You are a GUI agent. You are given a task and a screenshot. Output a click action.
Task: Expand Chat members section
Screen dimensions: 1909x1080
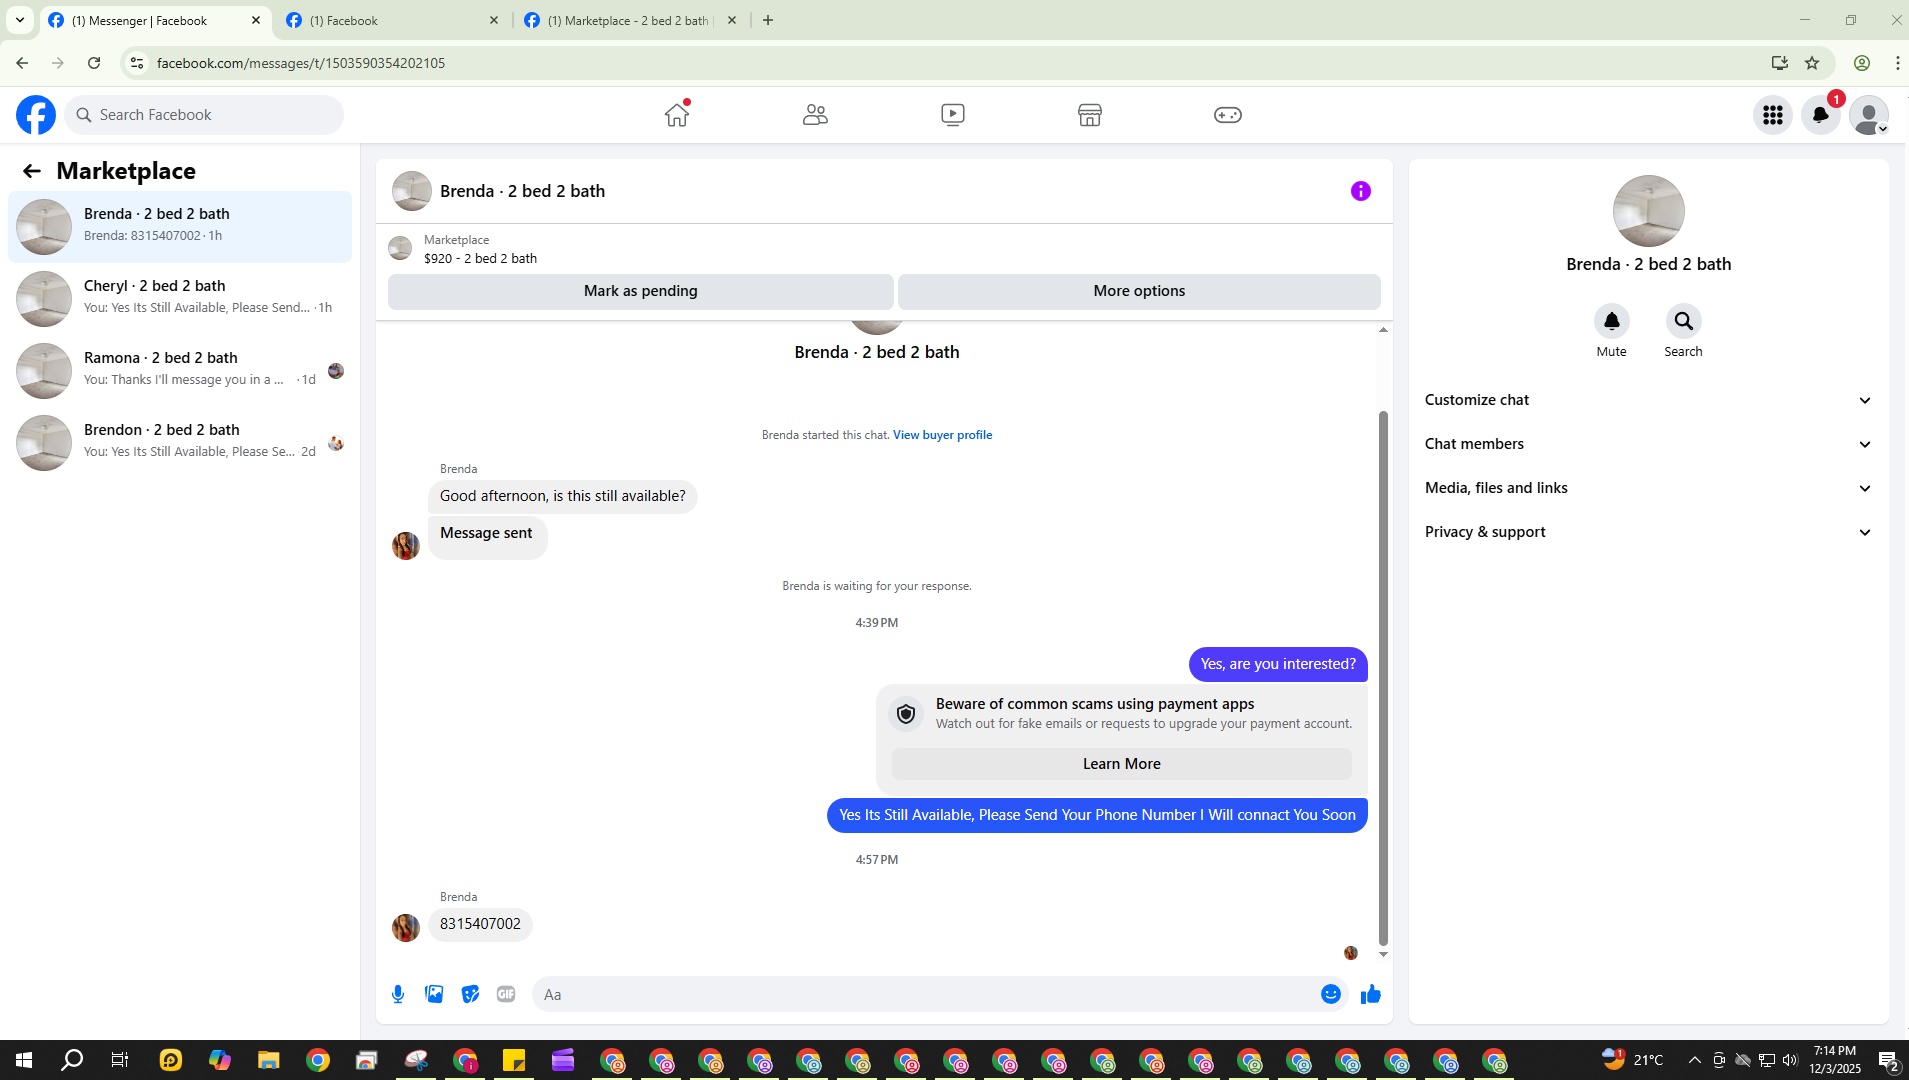(1648, 444)
